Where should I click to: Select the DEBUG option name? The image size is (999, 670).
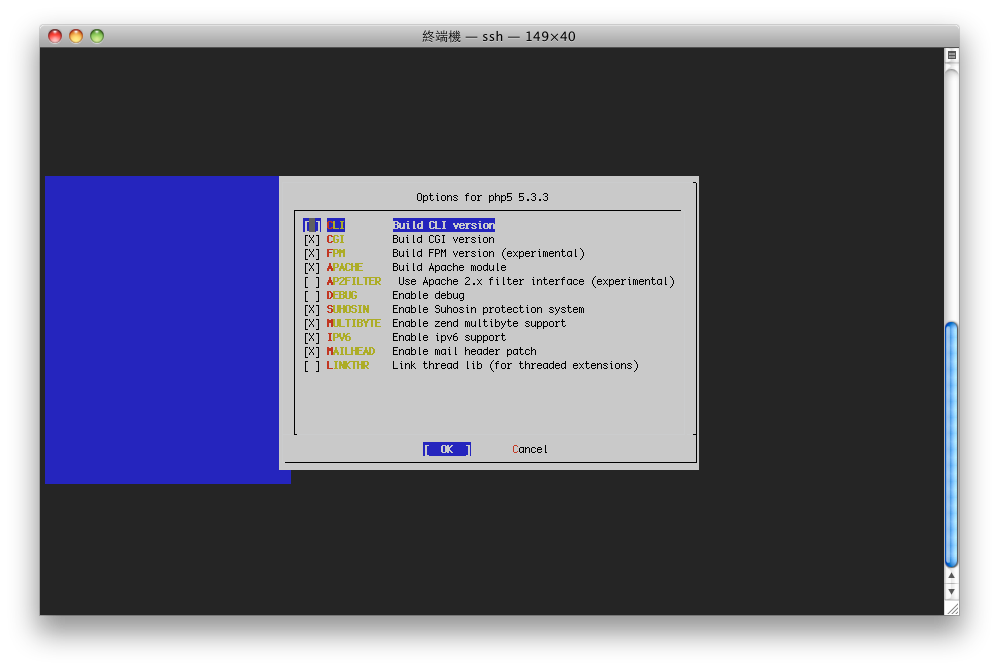341,296
